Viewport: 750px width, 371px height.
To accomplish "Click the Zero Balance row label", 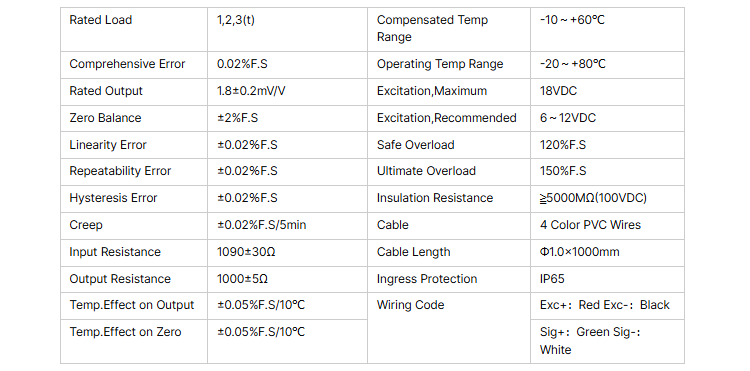I will tap(105, 118).
